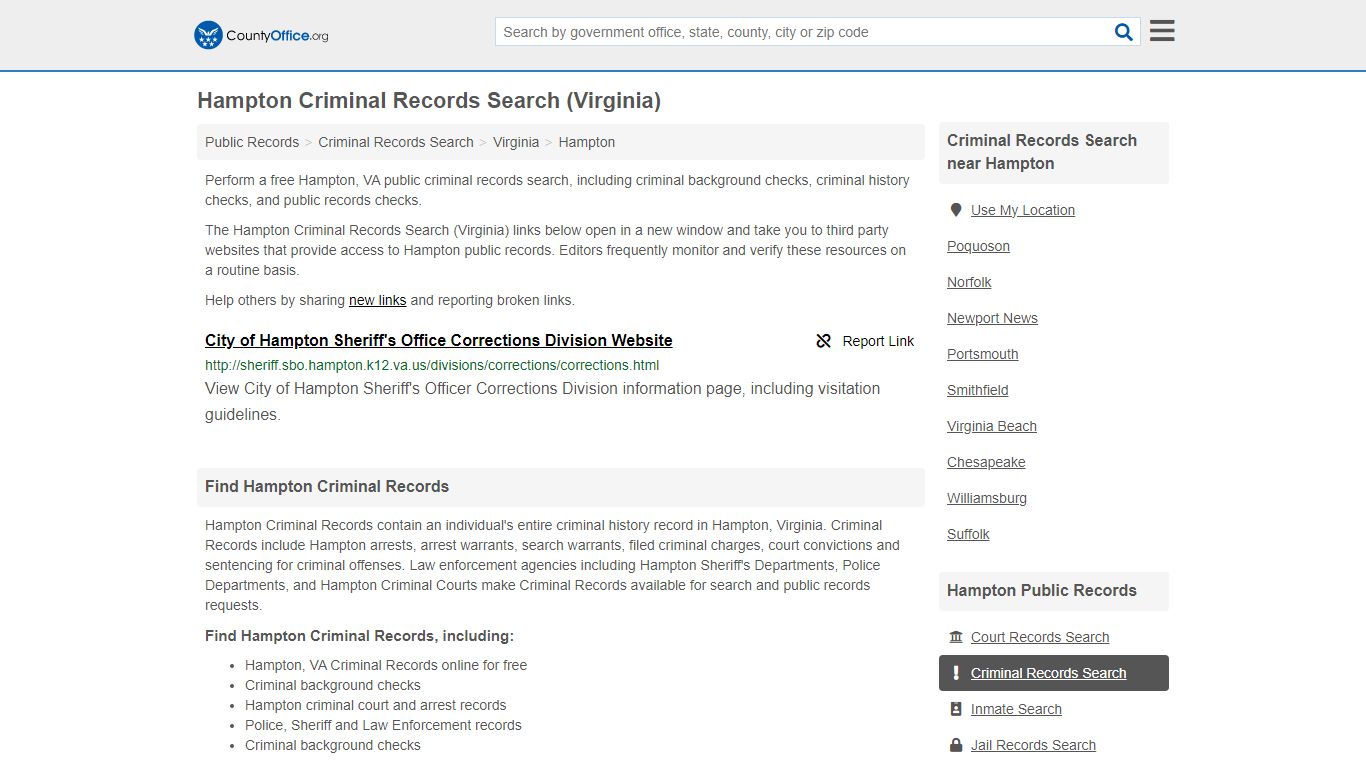Open Chesapeake nearby city link
This screenshot has width=1366, height=768.
[x=986, y=462]
